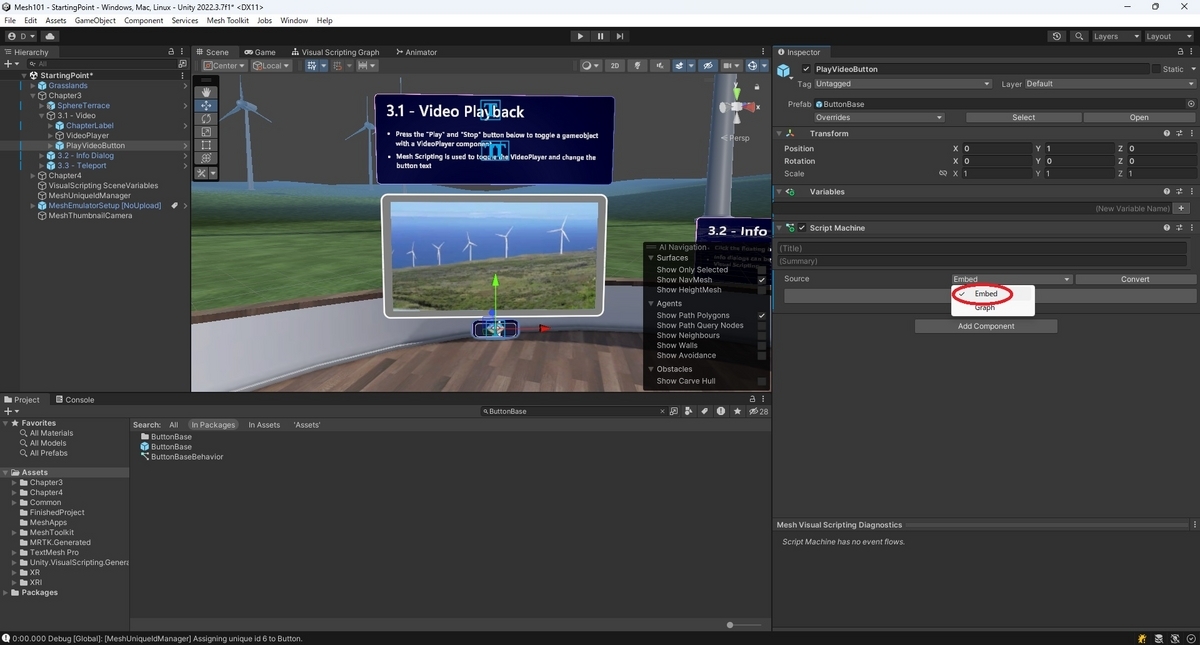The image size is (1200, 645).
Task: Select ButtonBaseBehavior in project results
Action: point(187,457)
